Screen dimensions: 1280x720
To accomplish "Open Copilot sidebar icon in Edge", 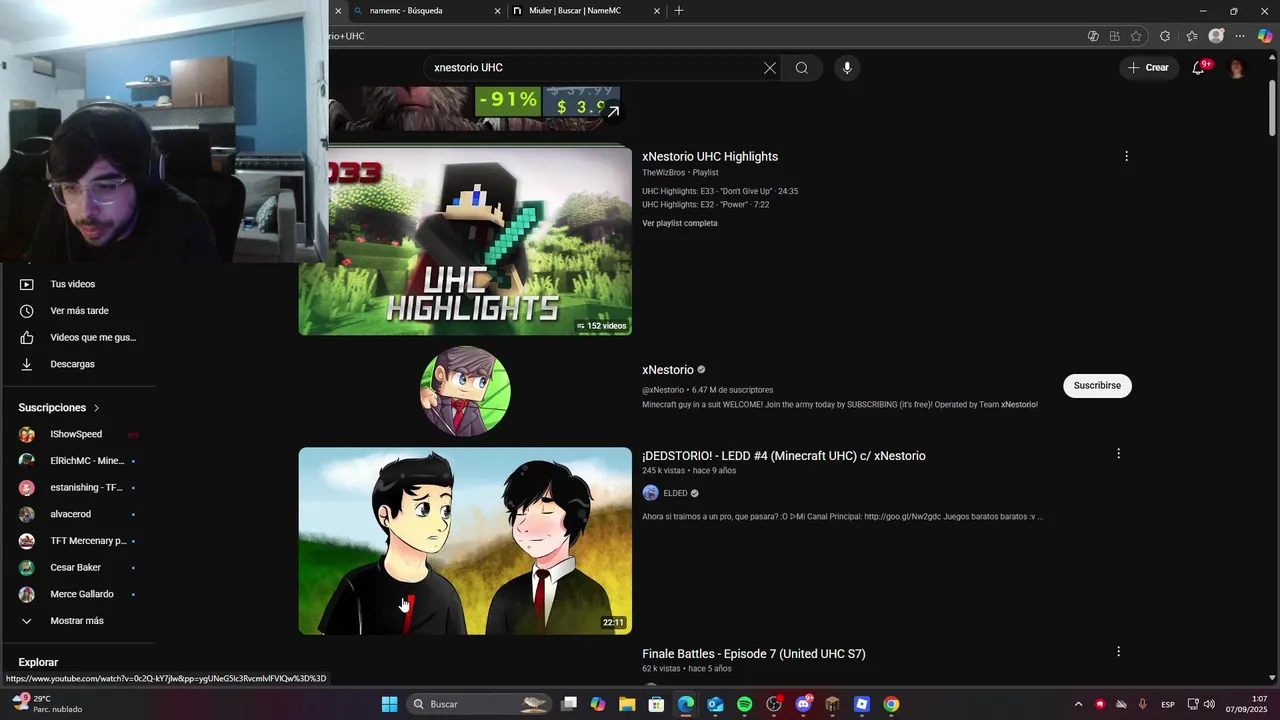I will (x=1265, y=36).
